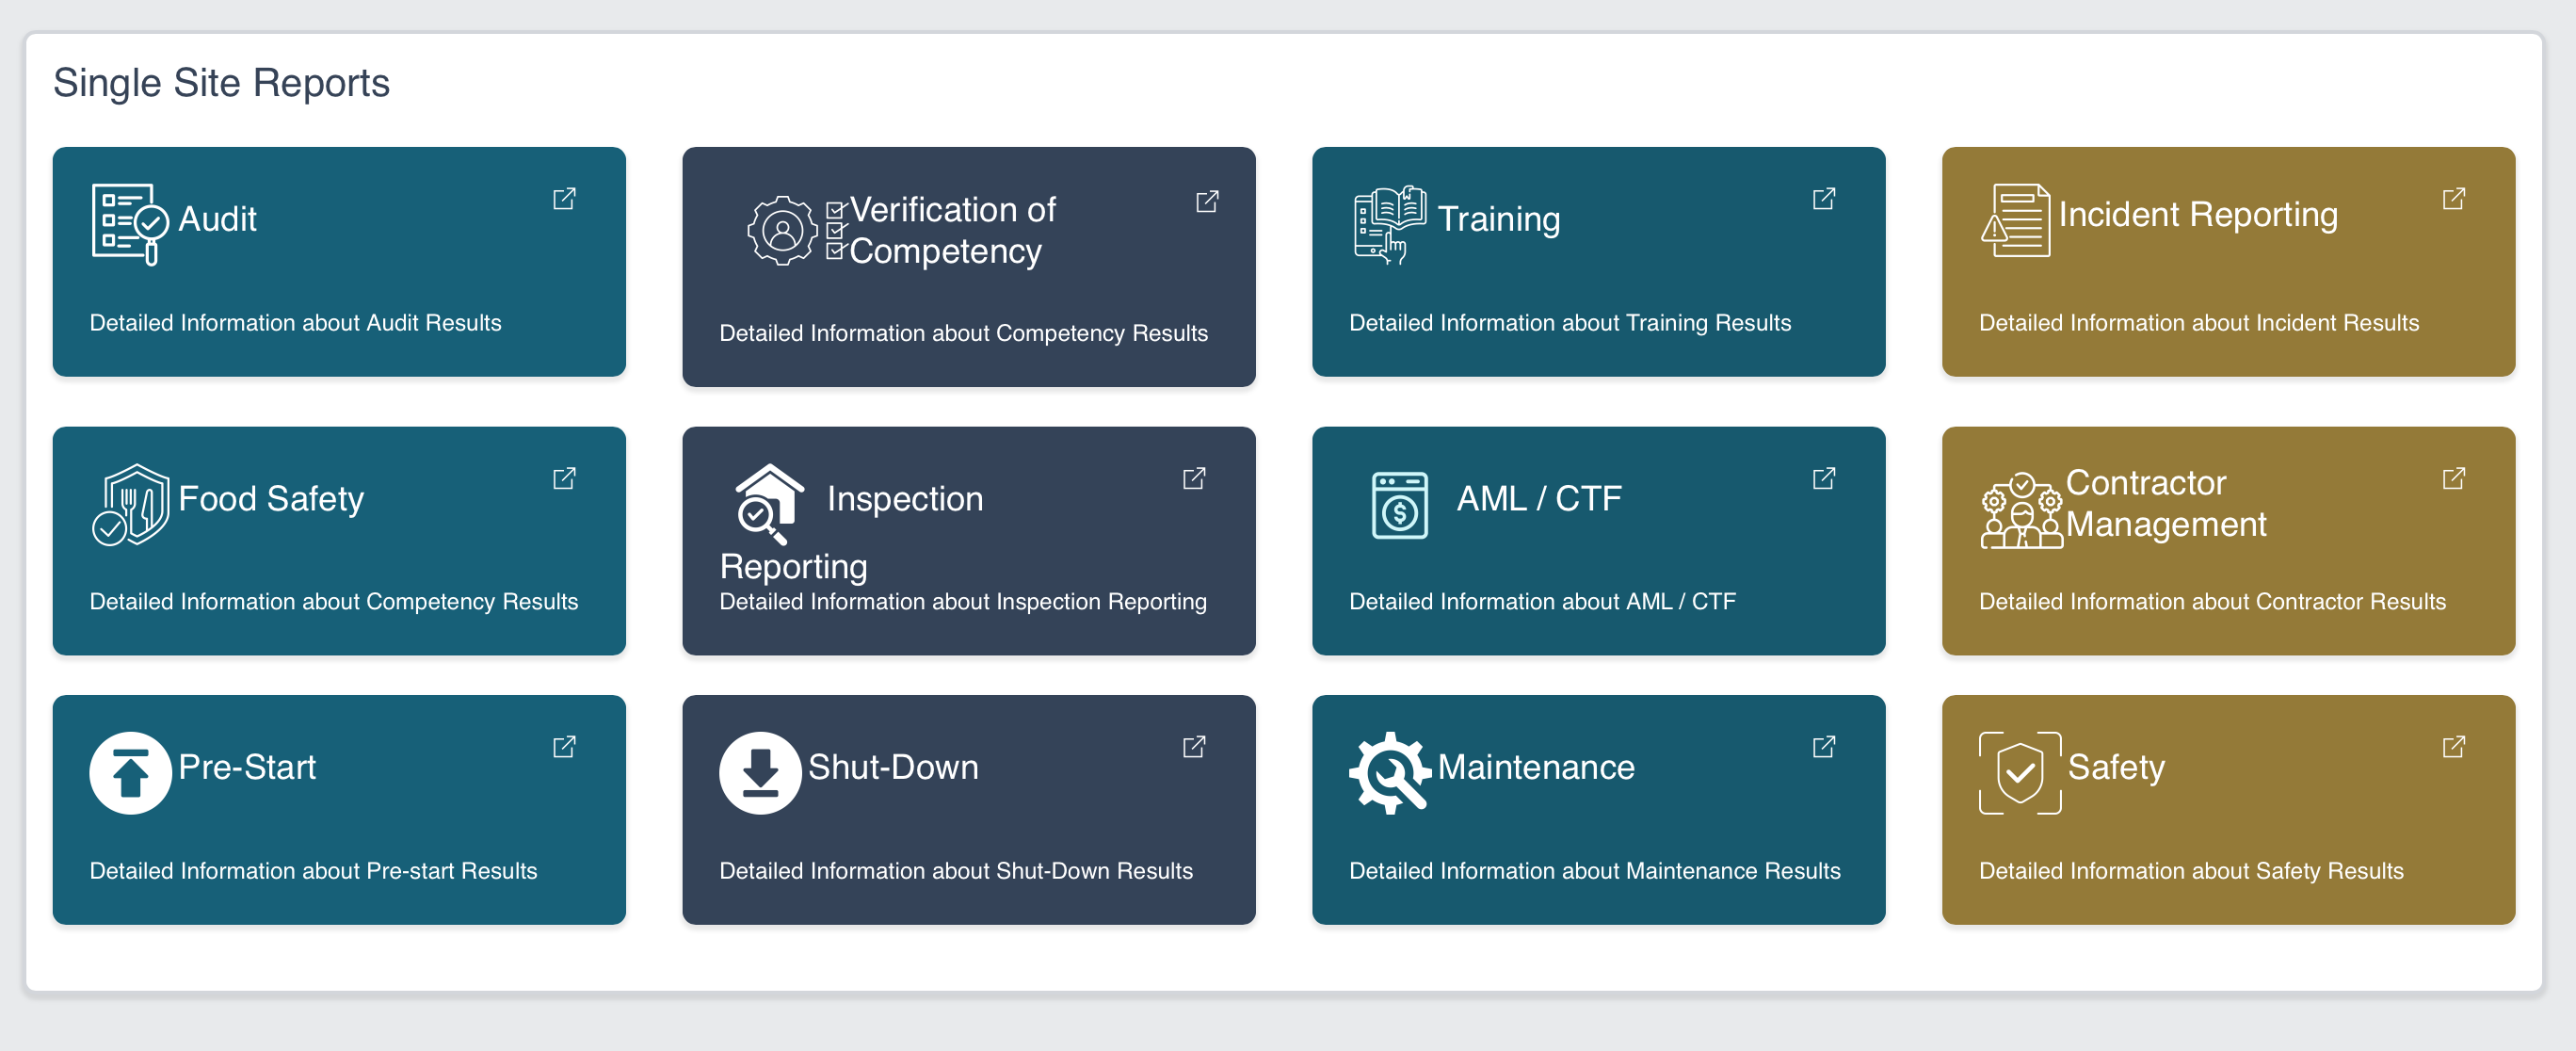Viewport: 2576px width, 1051px height.
Task: Click 'Detailed Information about Audit Results' text
Action: (x=296, y=323)
